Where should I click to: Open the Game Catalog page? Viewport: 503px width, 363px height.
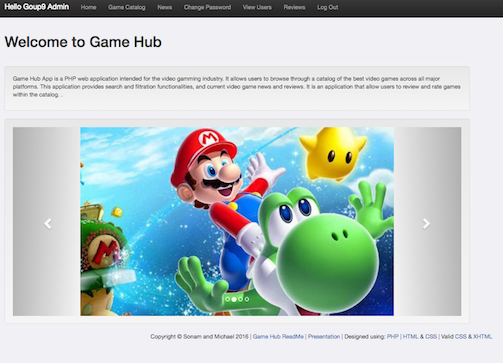point(127,7)
